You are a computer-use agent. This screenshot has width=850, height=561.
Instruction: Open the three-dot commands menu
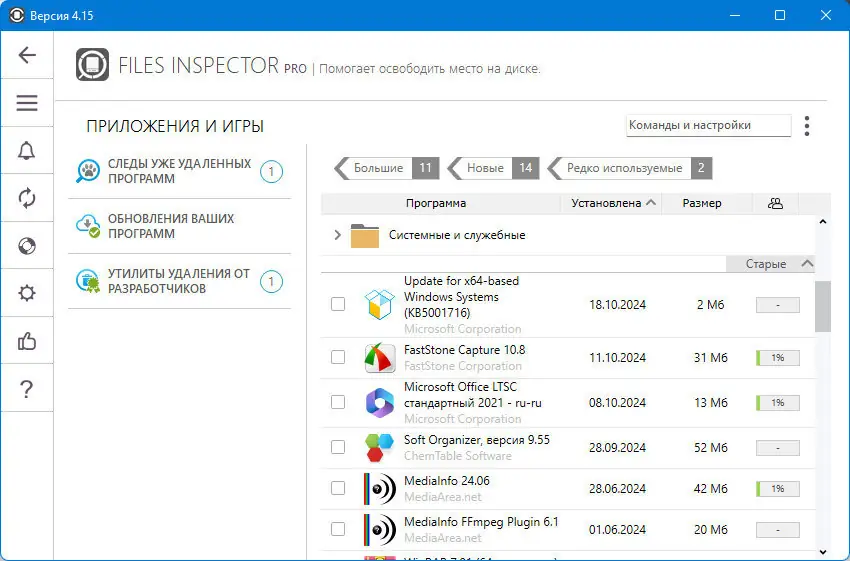pos(807,126)
